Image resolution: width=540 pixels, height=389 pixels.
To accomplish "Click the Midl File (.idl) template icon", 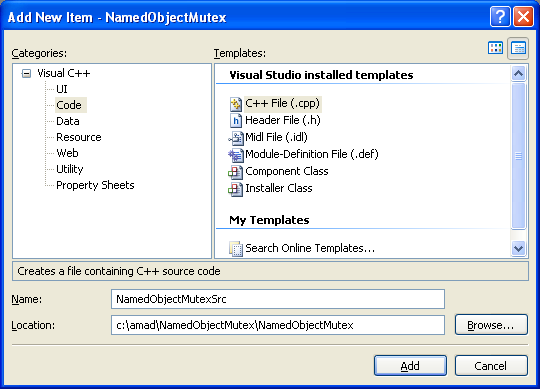I will (x=236, y=137).
